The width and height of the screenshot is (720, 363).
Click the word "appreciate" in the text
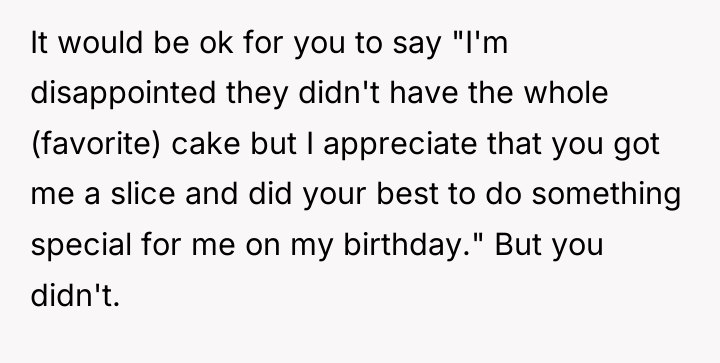[x=400, y=145]
